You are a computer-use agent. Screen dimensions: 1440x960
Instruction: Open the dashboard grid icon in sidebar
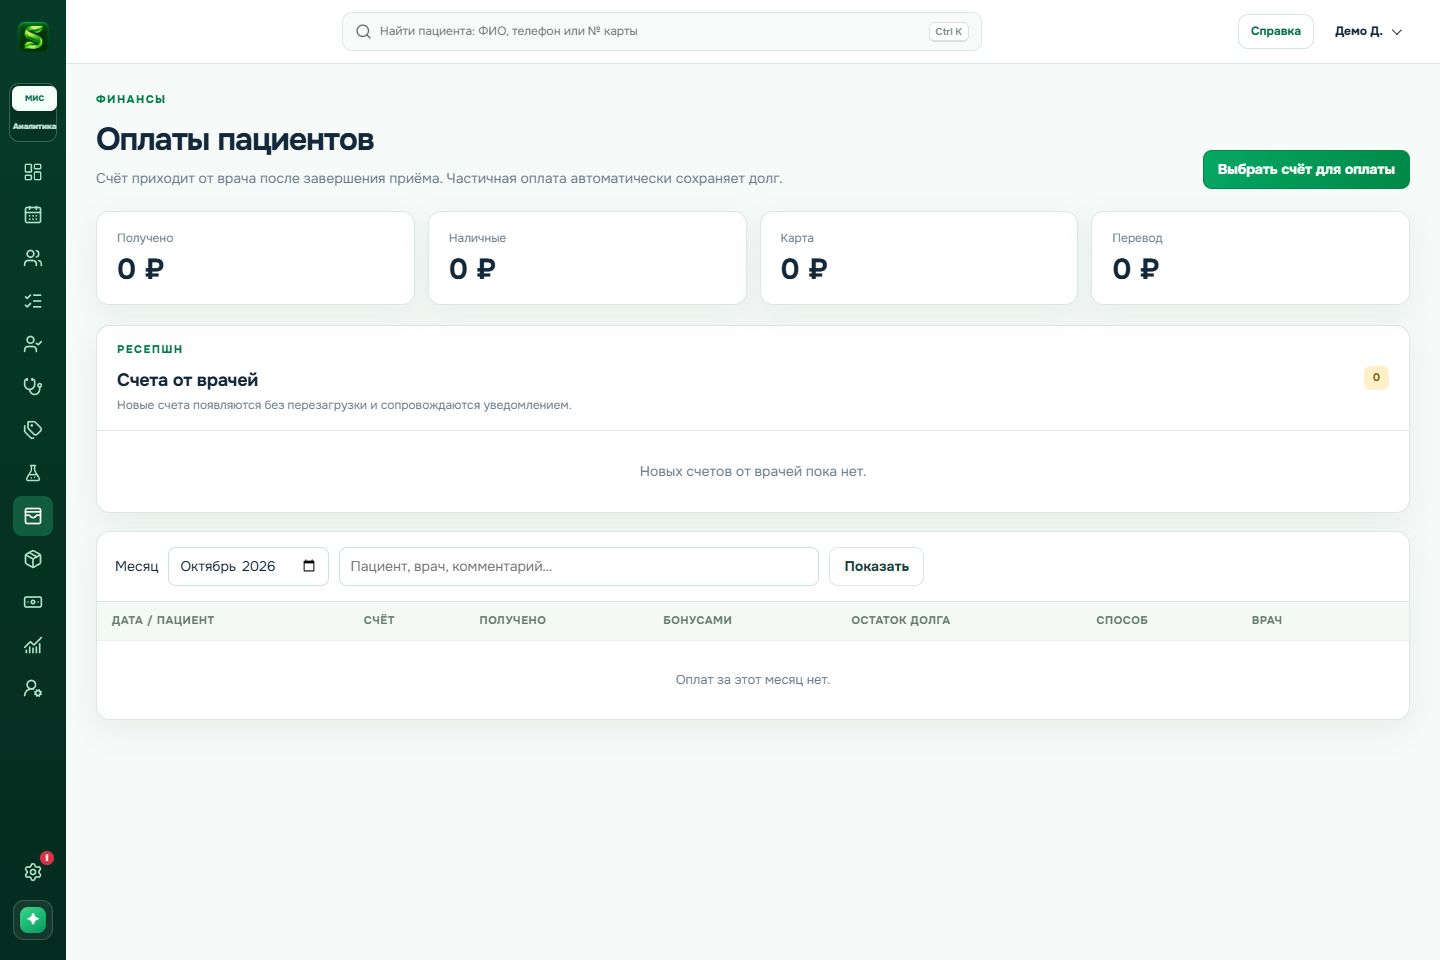tap(33, 172)
